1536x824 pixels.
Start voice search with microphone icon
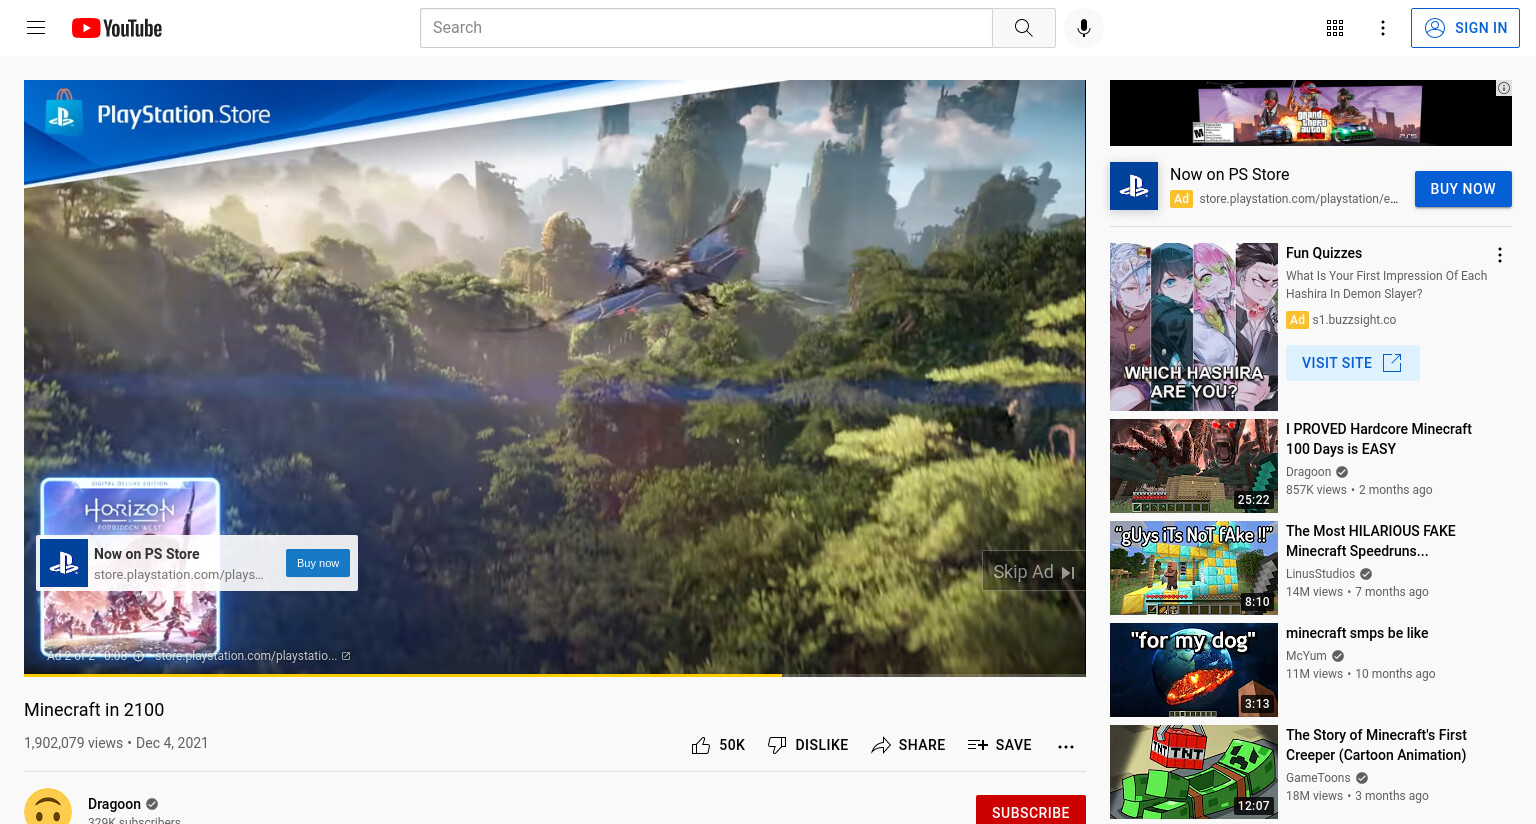(x=1084, y=28)
